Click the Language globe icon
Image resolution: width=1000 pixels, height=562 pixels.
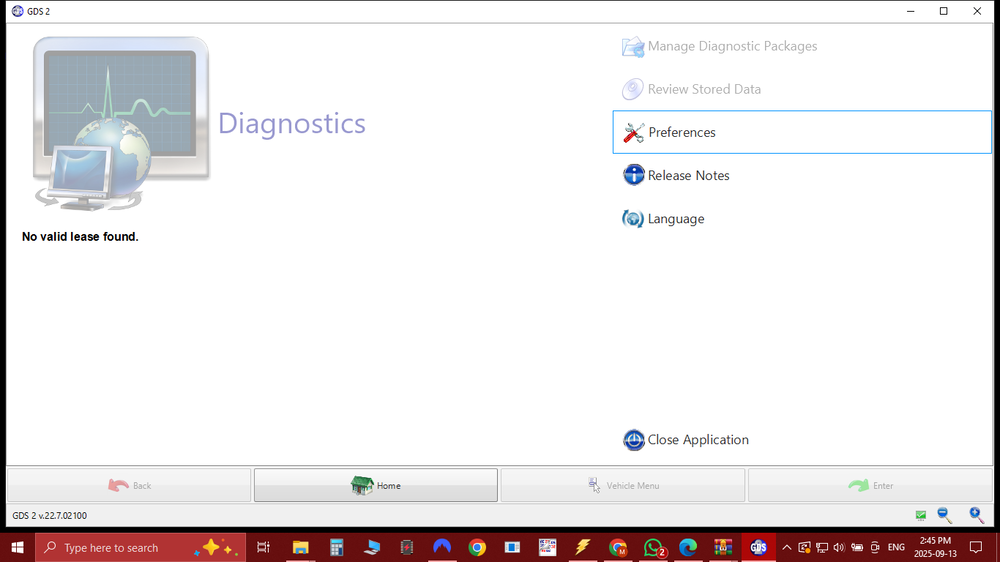pos(633,219)
